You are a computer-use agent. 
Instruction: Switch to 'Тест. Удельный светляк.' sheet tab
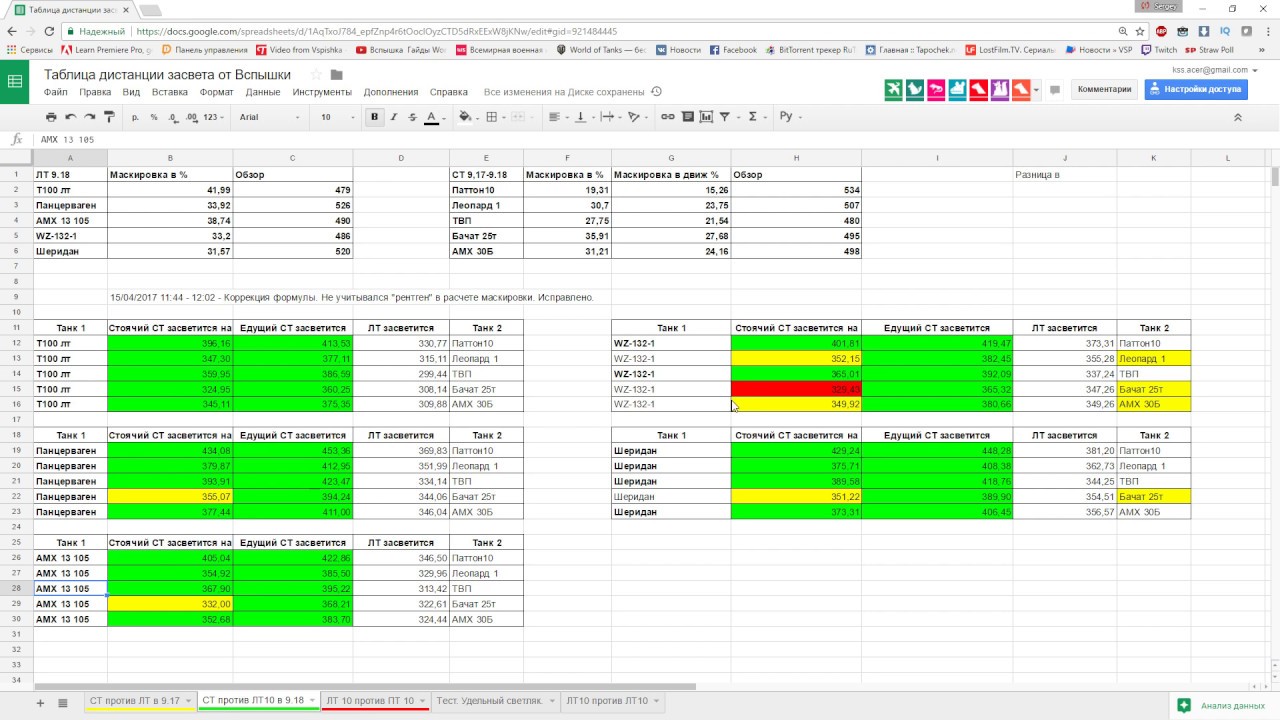click(494, 701)
